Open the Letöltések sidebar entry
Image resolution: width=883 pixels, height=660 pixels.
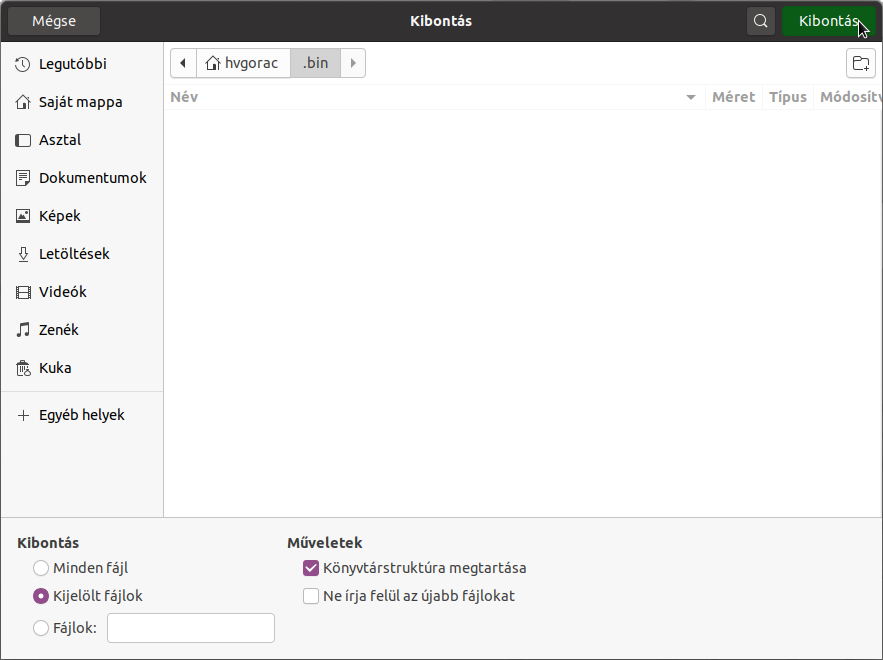(82, 254)
